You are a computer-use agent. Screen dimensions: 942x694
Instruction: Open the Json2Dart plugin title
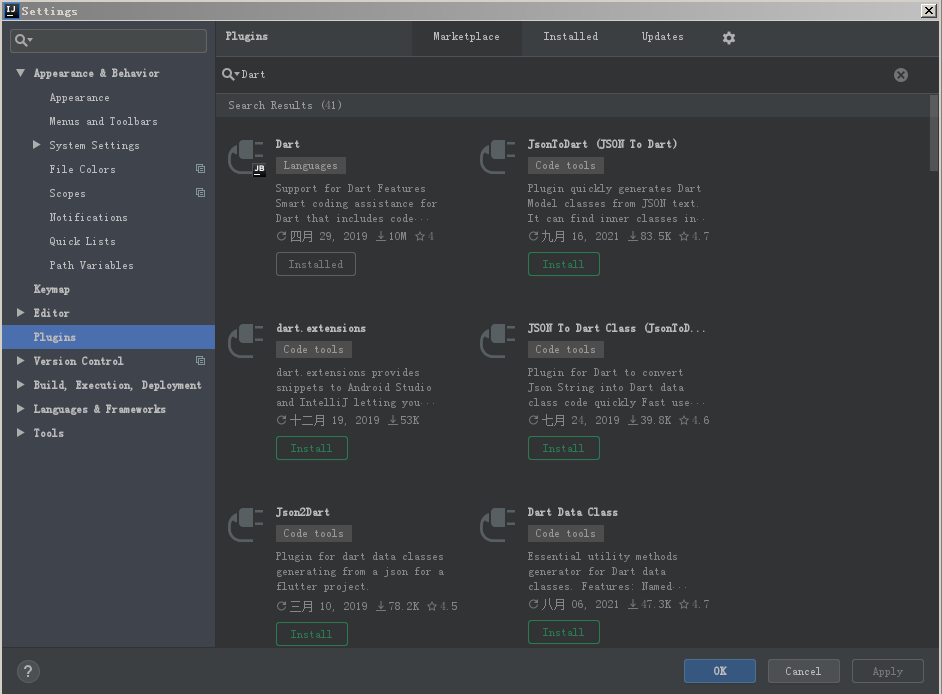coord(303,512)
